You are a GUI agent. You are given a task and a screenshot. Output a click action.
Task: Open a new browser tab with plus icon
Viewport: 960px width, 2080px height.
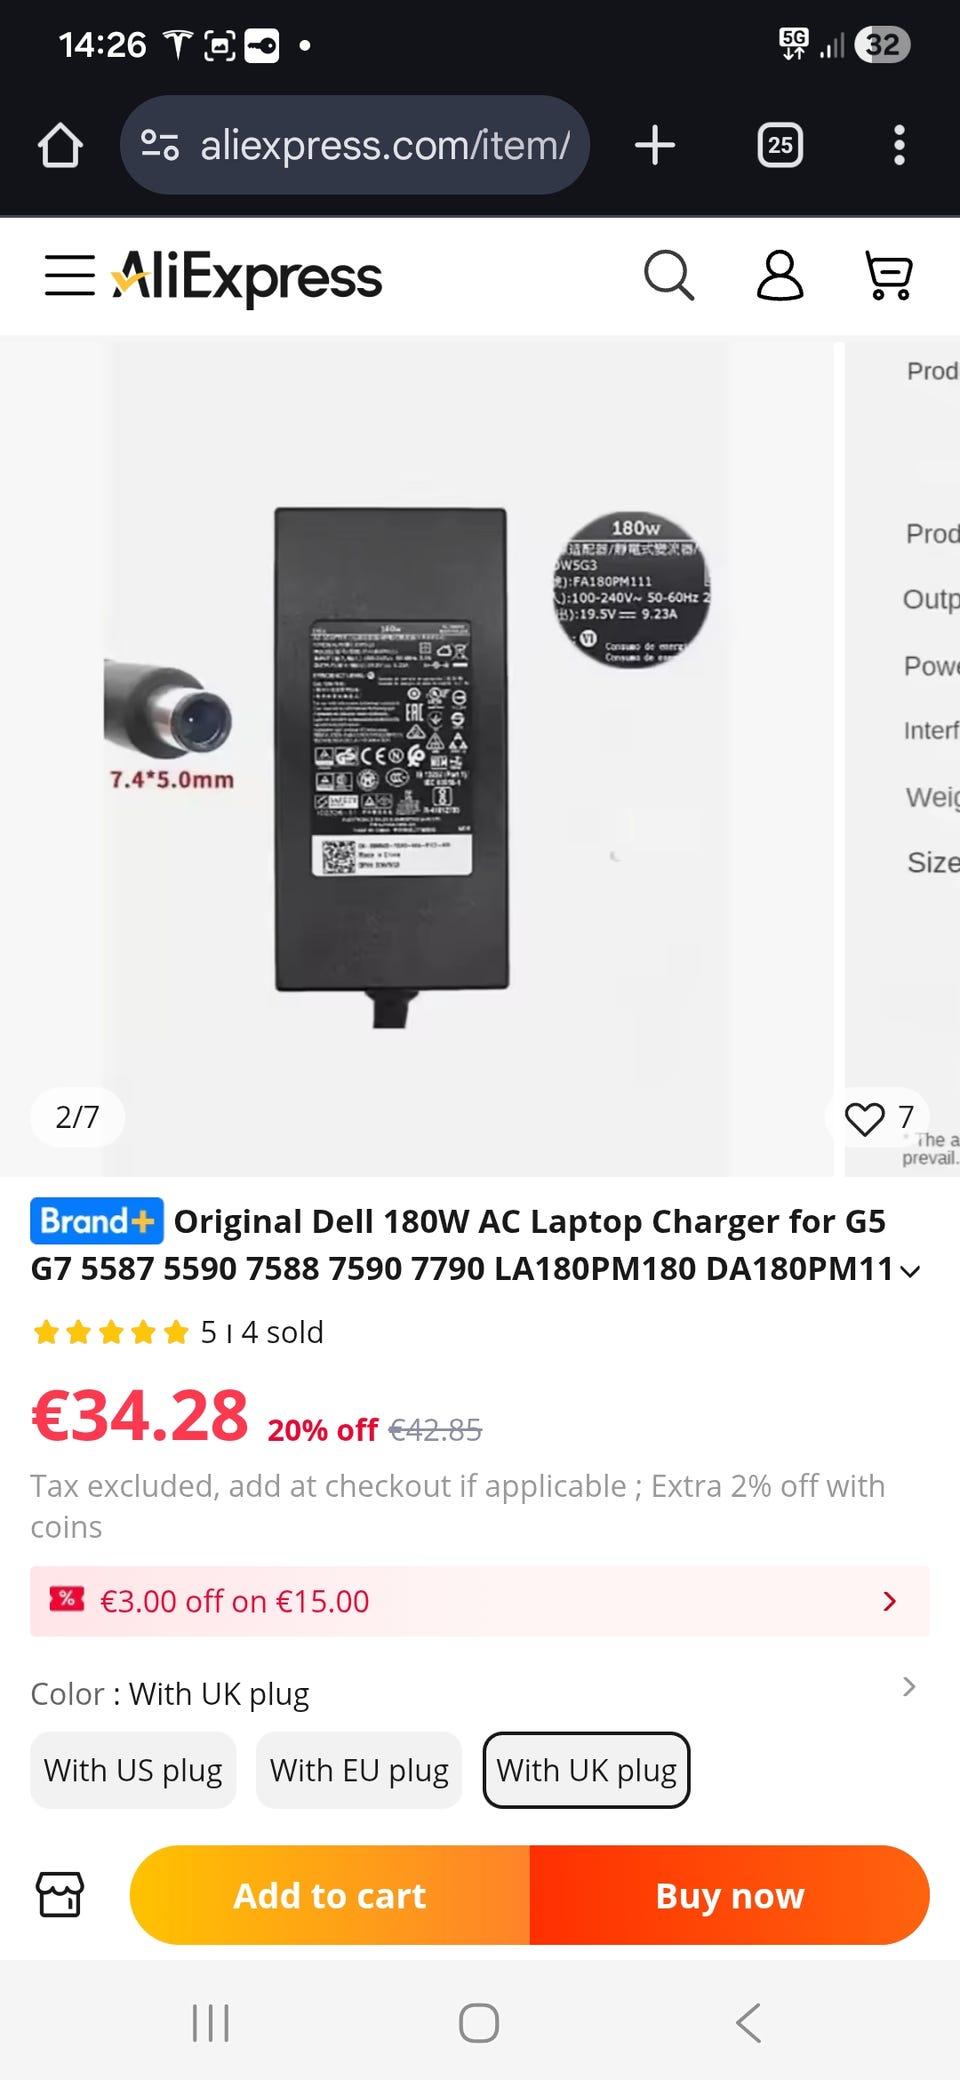(655, 145)
